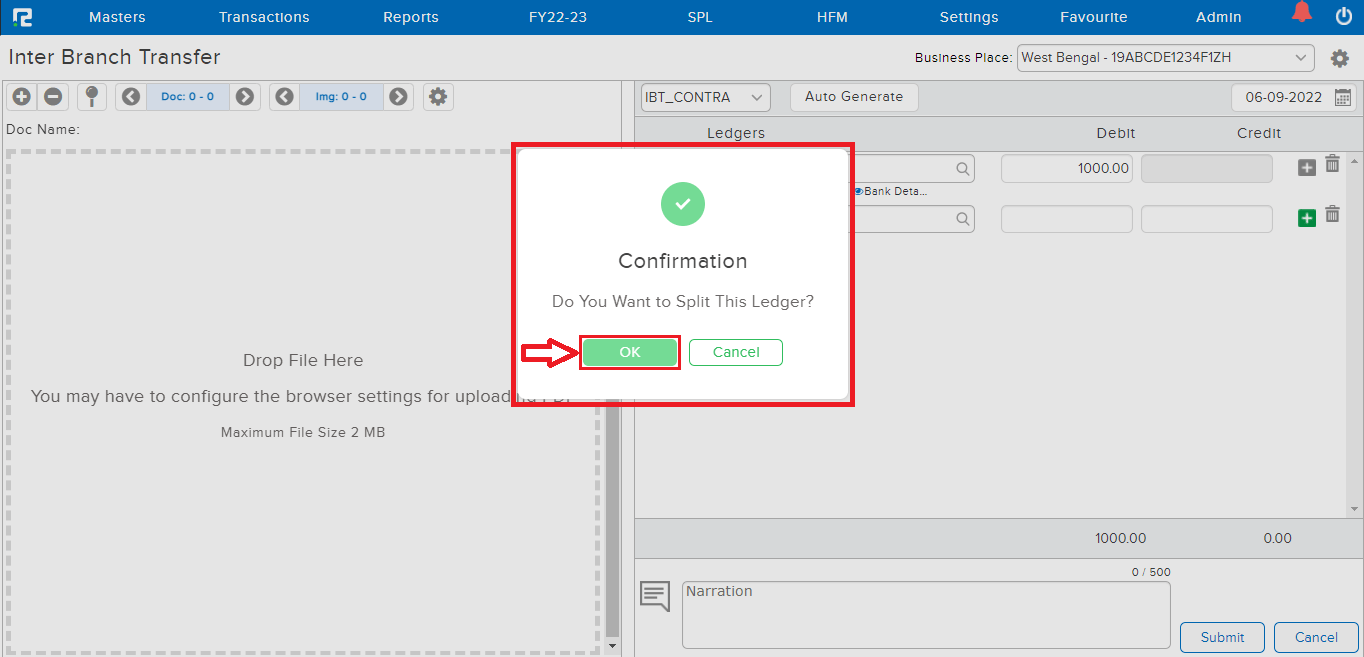Confirm ledger split with OK button
Viewport: 1364px width, 657px height.
tap(630, 352)
